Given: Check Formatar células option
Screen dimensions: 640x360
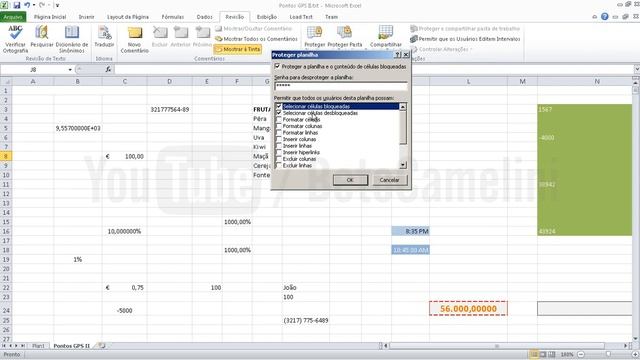Looking at the screenshot, I should tap(279, 120).
